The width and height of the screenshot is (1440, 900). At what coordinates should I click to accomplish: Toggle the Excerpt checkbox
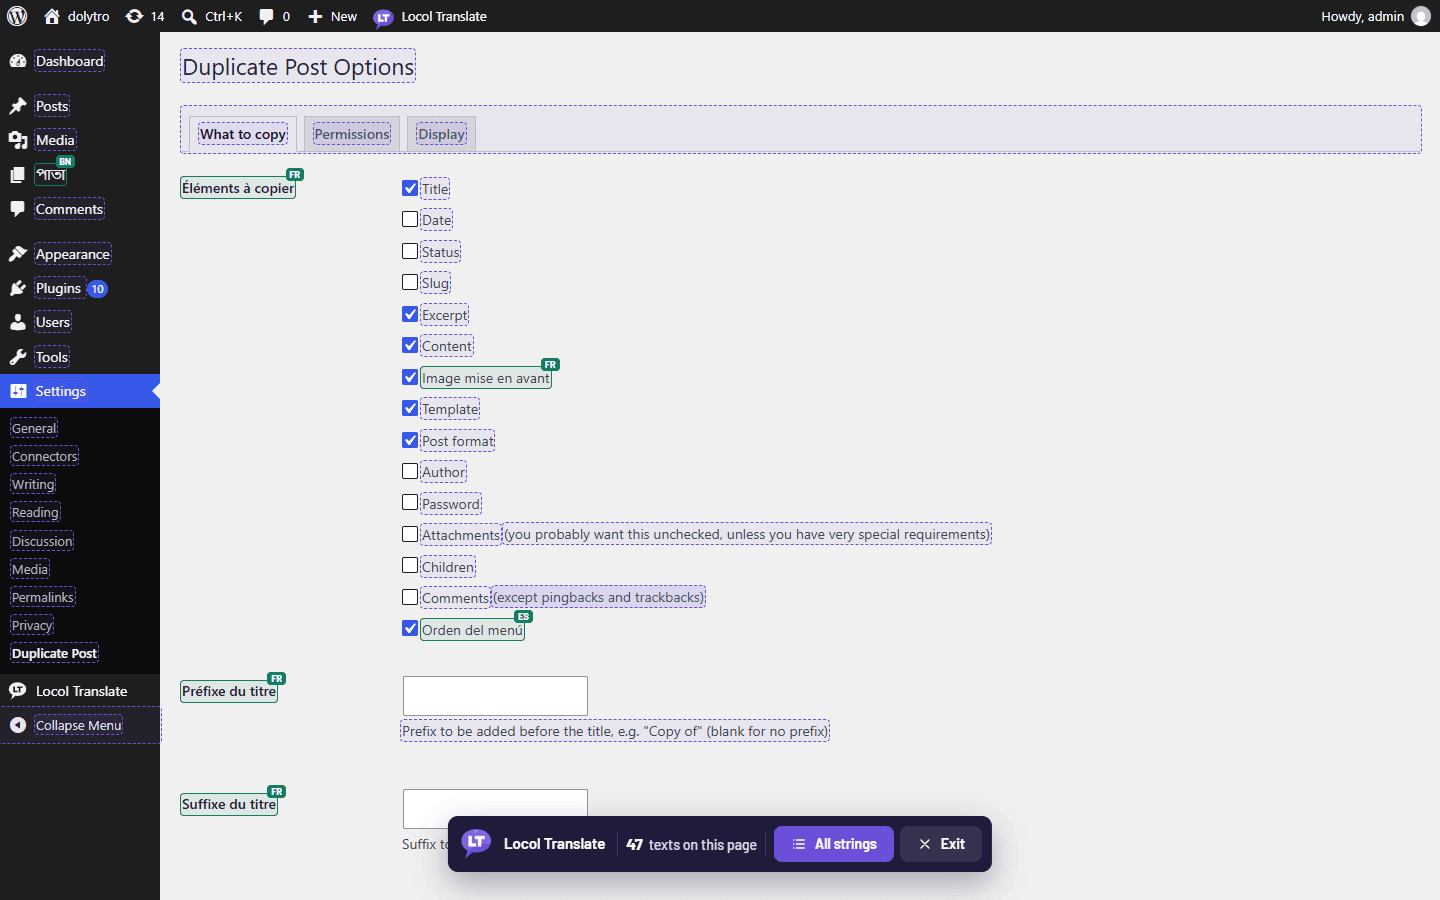point(410,314)
